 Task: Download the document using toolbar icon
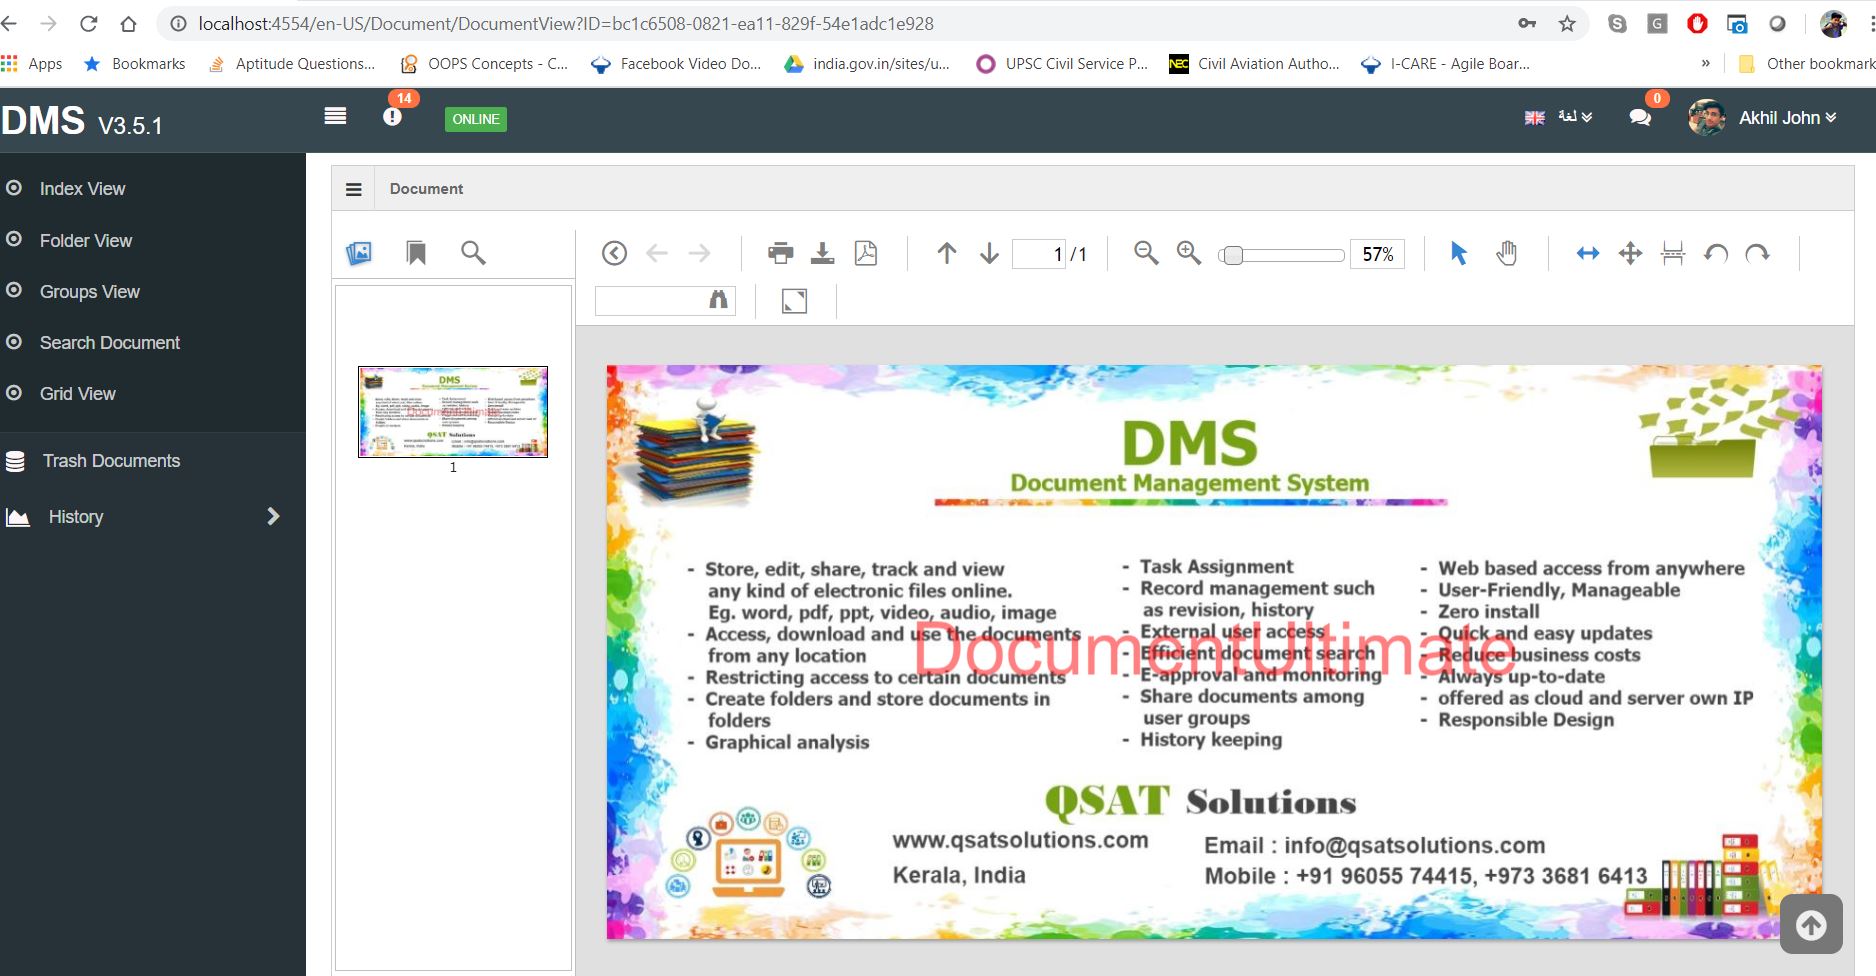(822, 253)
